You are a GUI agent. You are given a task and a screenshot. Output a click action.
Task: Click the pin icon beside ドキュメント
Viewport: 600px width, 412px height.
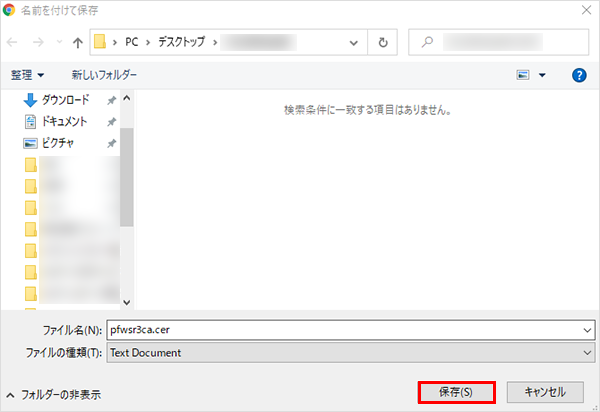click(x=111, y=122)
